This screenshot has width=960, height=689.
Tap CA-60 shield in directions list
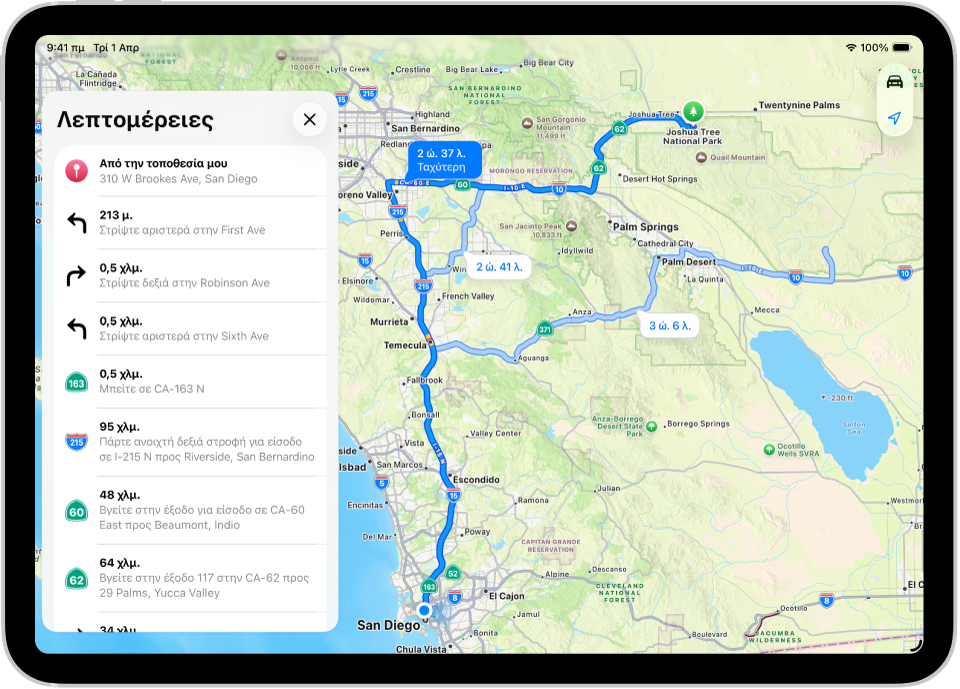coord(77,511)
